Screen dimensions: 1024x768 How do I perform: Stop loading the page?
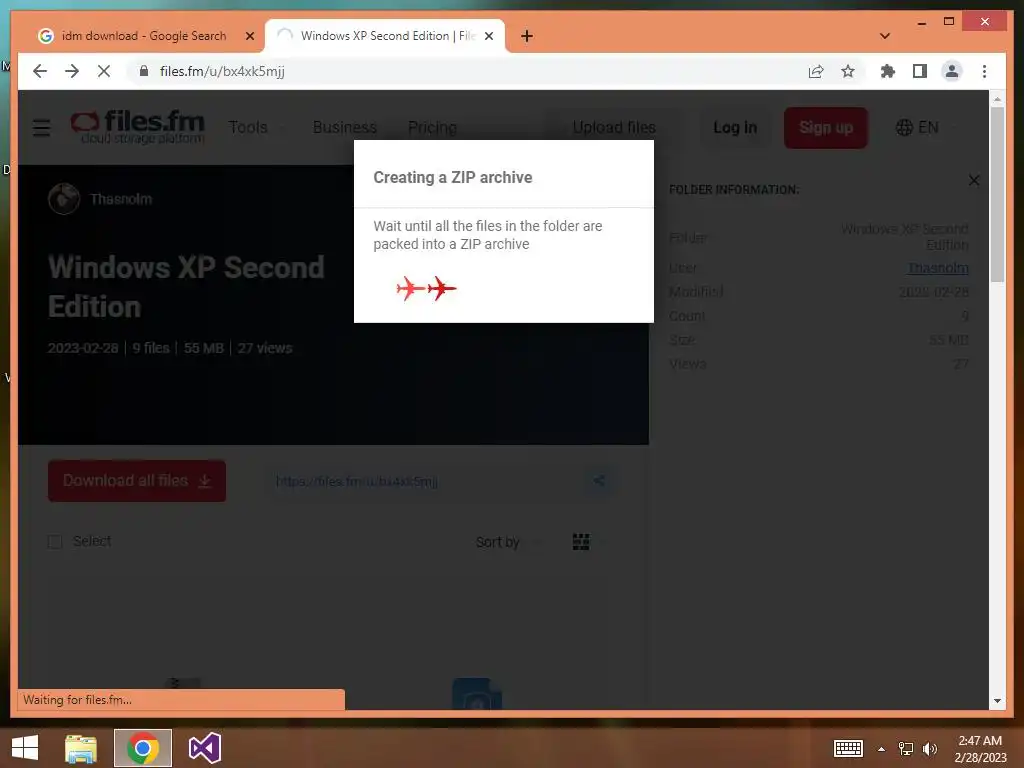tap(104, 71)
